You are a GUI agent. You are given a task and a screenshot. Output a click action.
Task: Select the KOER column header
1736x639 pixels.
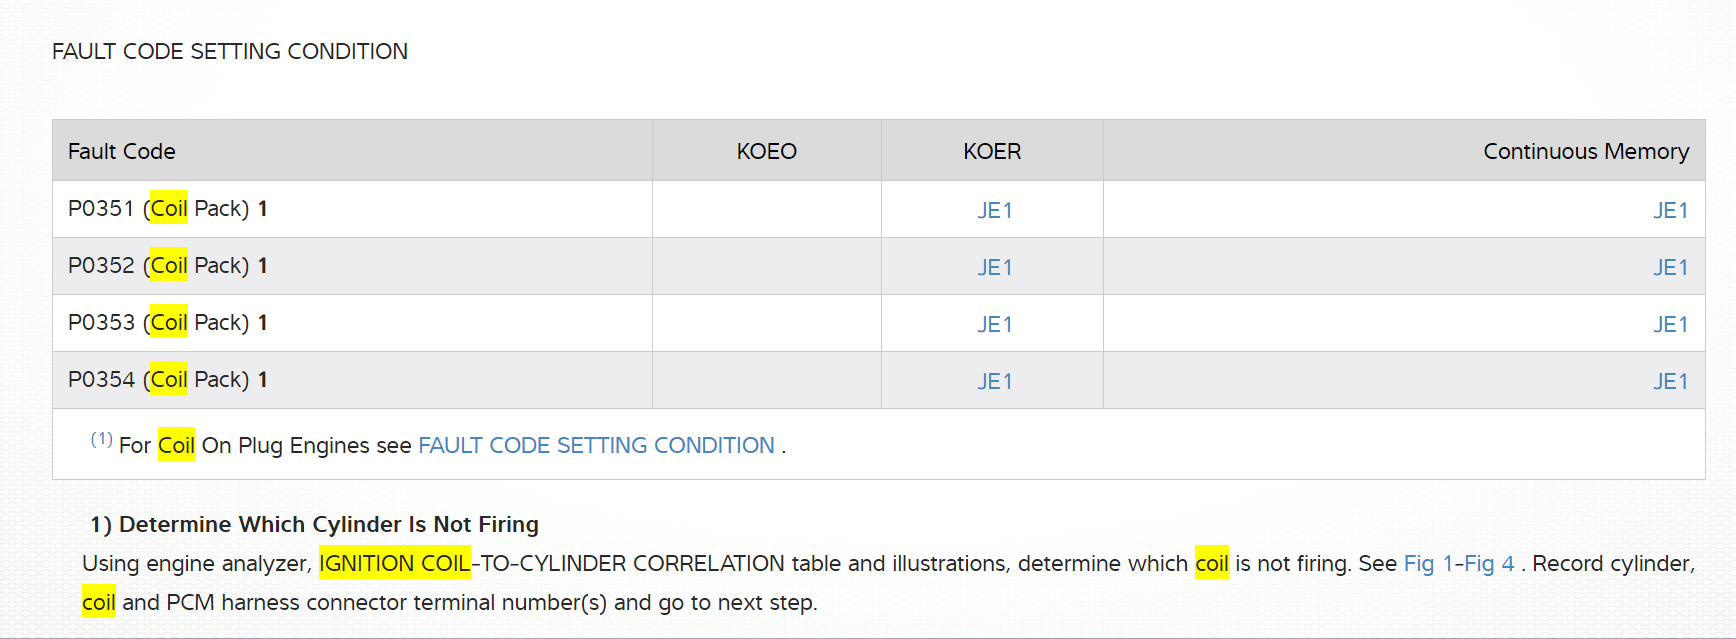tap(992, 151)
